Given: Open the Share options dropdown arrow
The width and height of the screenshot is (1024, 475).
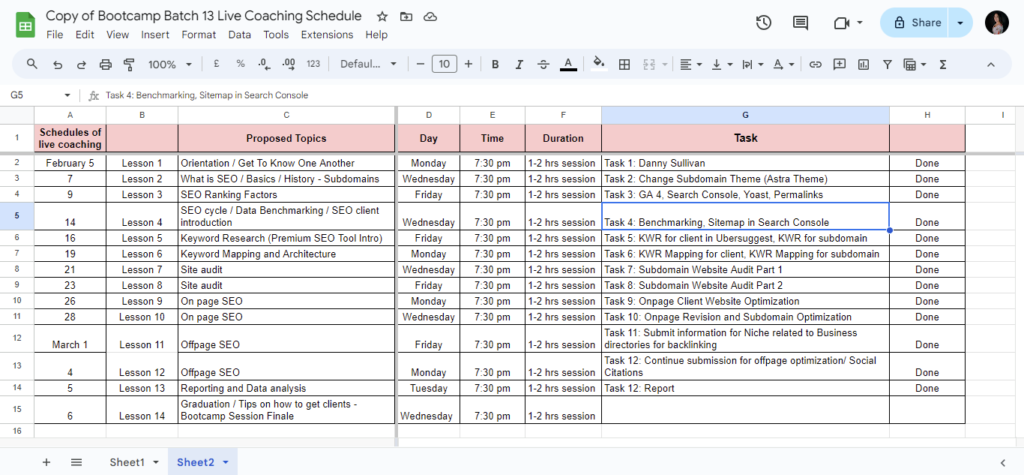Looking at the screenshot, I should click(x=960, y=23).
